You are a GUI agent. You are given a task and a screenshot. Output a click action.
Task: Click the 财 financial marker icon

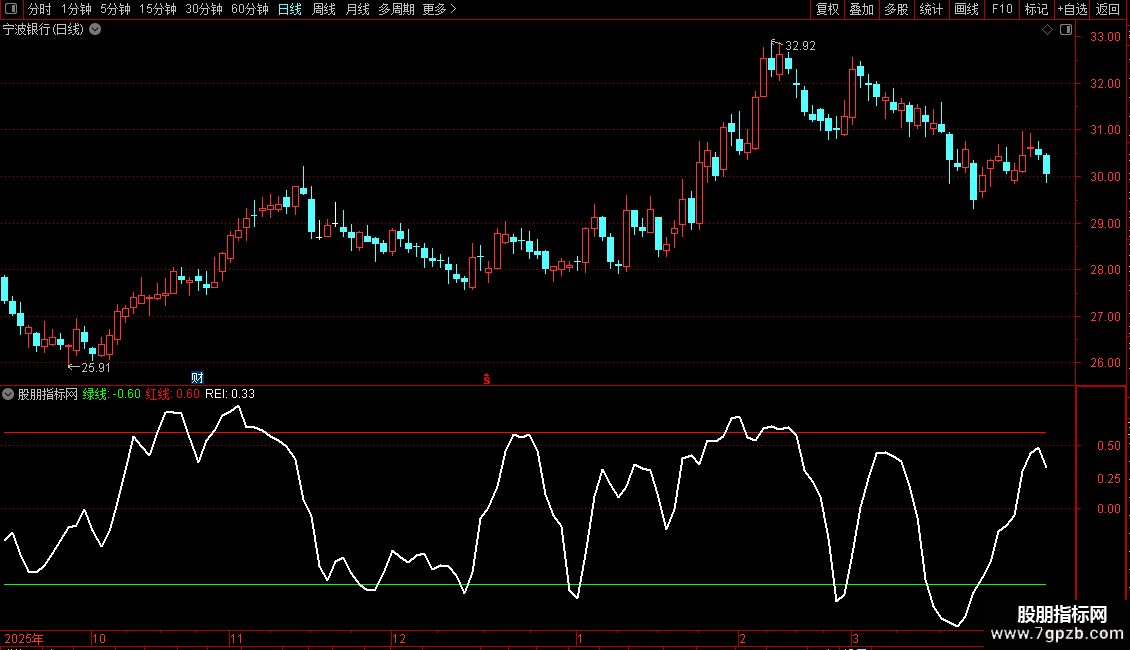pyautogui.click(x=197, y=378)
